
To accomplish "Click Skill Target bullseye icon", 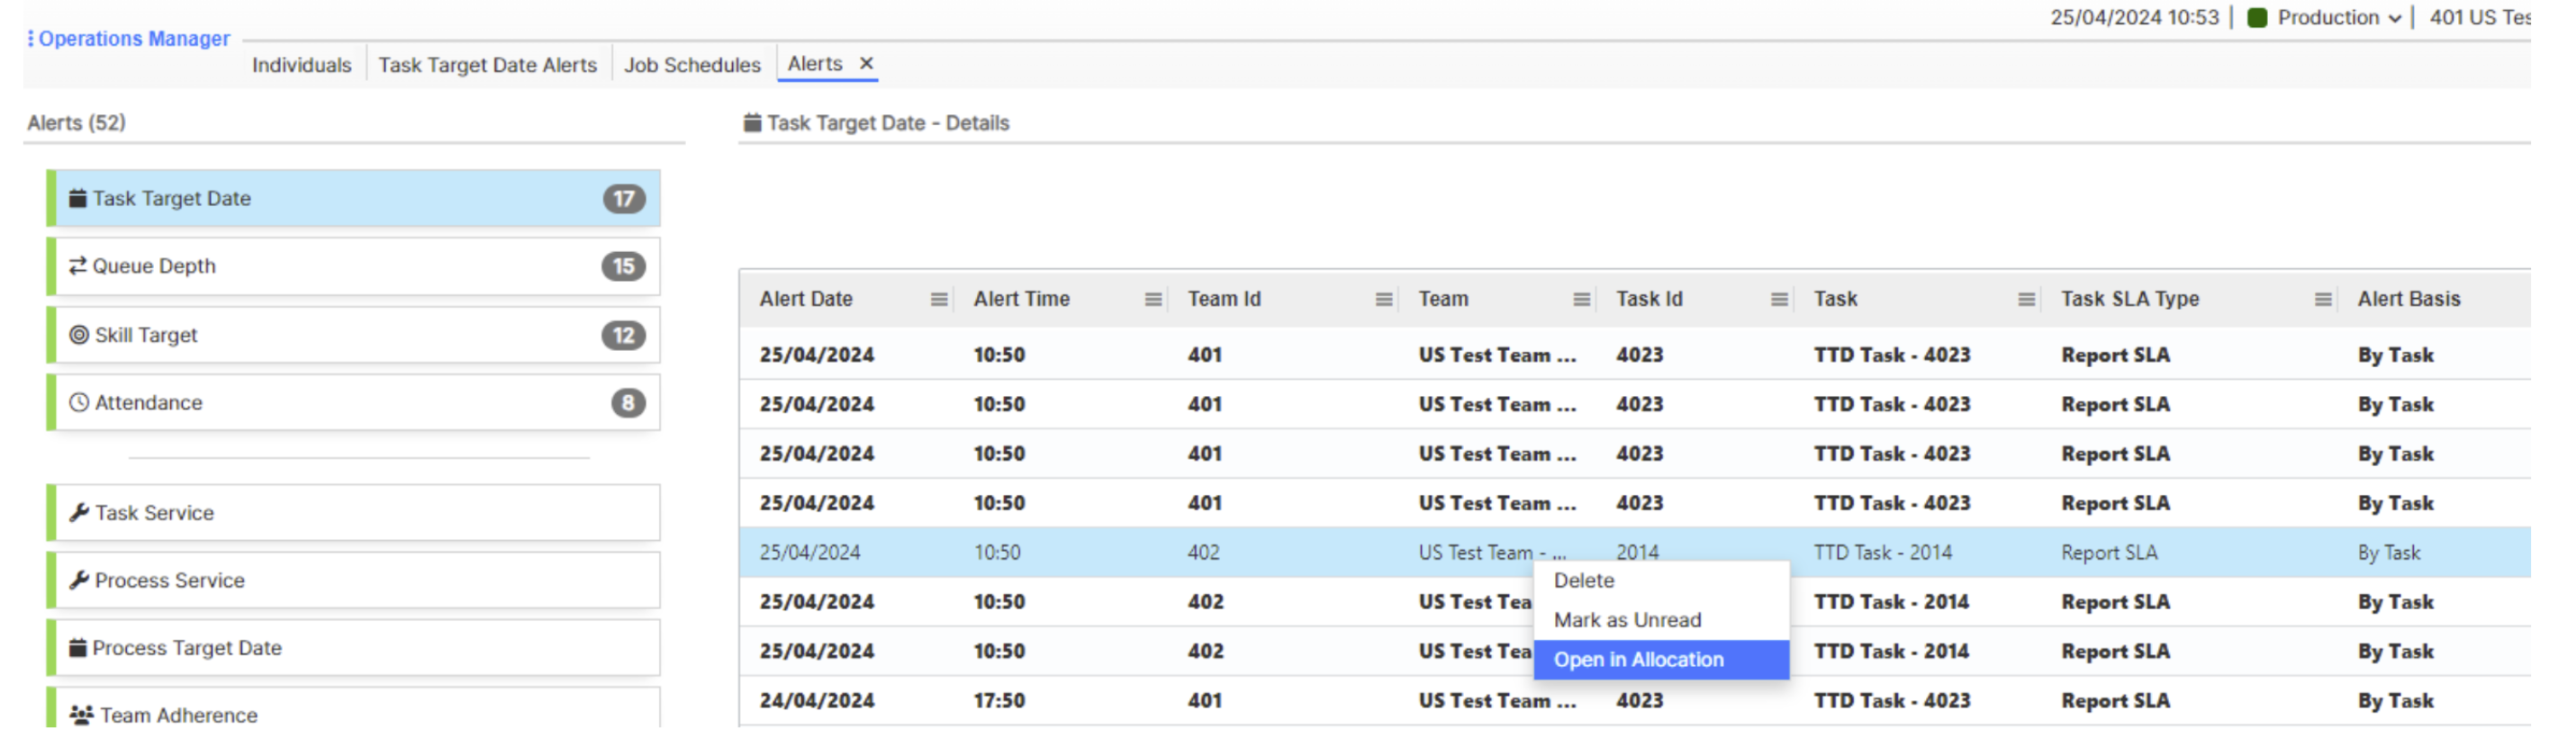I will (x=79, y=335).
